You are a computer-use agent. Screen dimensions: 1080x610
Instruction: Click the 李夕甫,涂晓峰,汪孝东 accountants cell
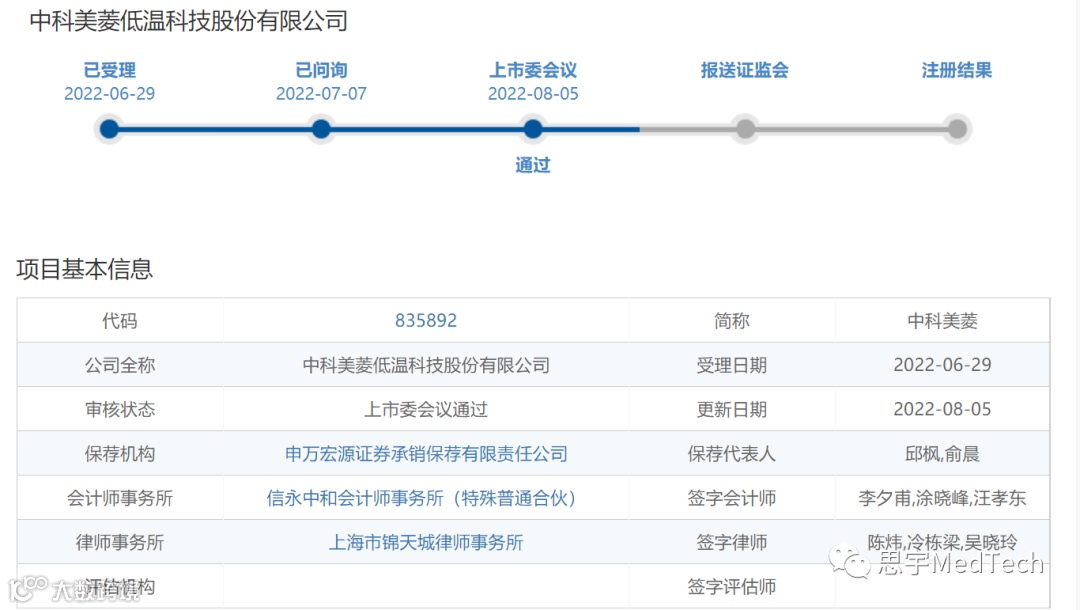(x=942, y=498)
